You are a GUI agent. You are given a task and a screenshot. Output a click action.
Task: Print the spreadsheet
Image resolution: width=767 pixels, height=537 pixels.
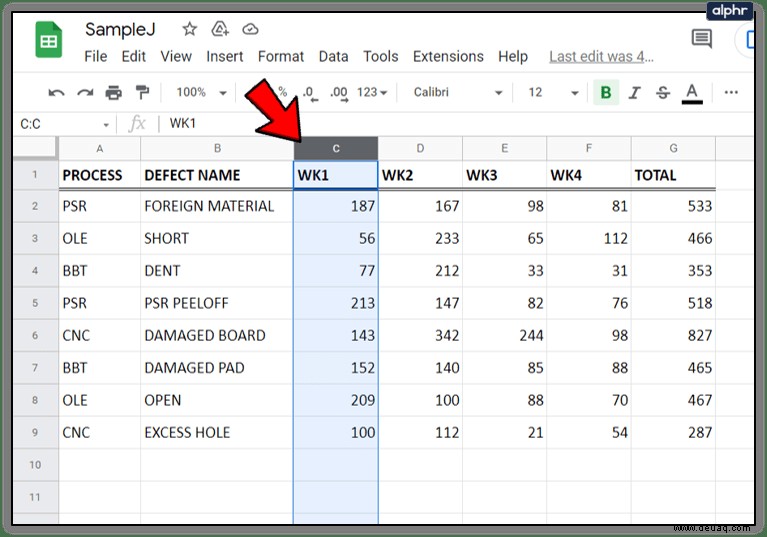click(114, 92)
